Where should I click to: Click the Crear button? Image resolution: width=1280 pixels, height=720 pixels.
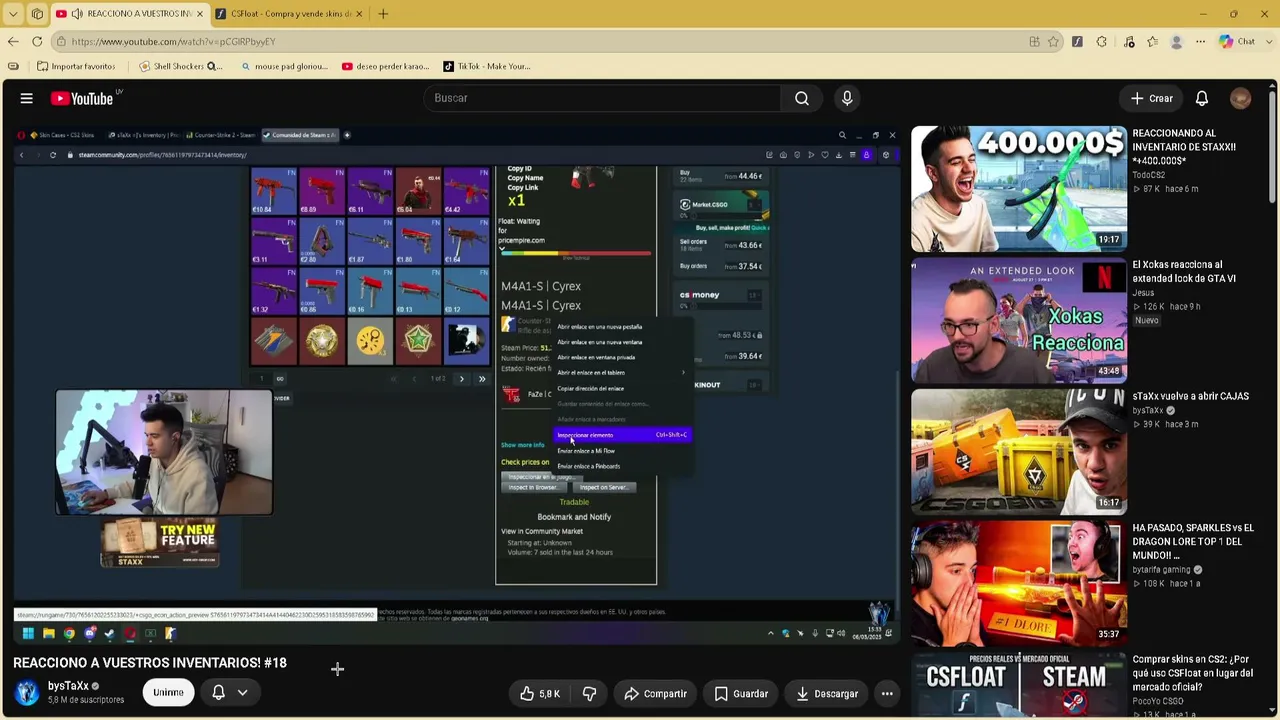pyautogui.click(x=1152, y=98)
